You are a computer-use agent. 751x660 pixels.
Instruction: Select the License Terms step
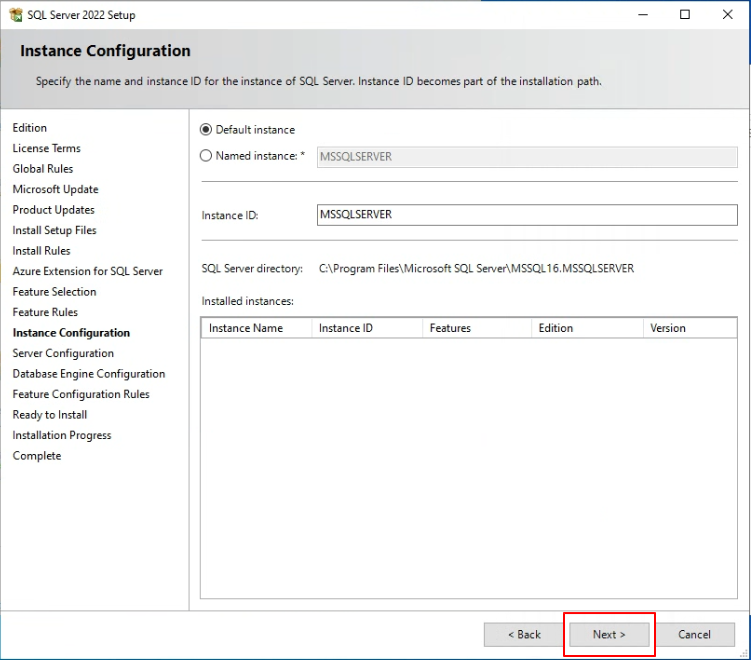pyautogui.click(x=46, y=148)
